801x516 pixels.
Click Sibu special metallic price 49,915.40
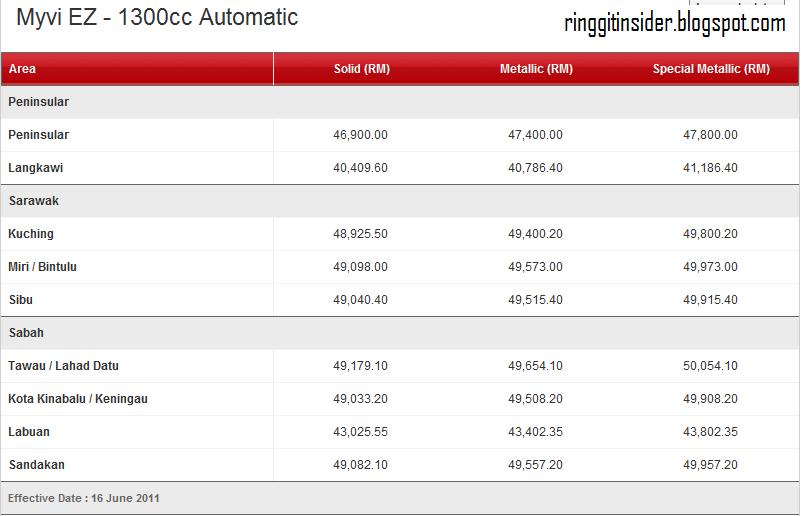point(710,300)
